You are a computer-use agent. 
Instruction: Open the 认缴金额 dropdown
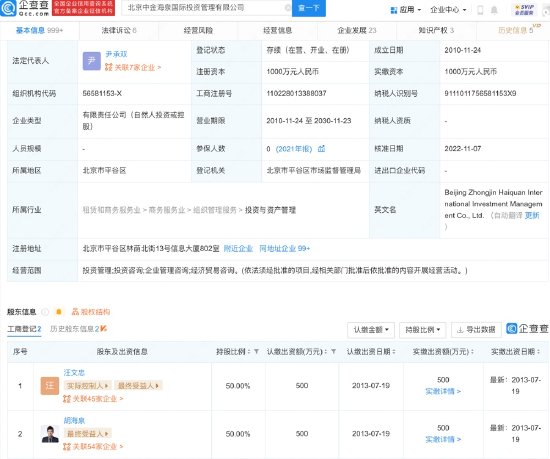pos(371,330)
